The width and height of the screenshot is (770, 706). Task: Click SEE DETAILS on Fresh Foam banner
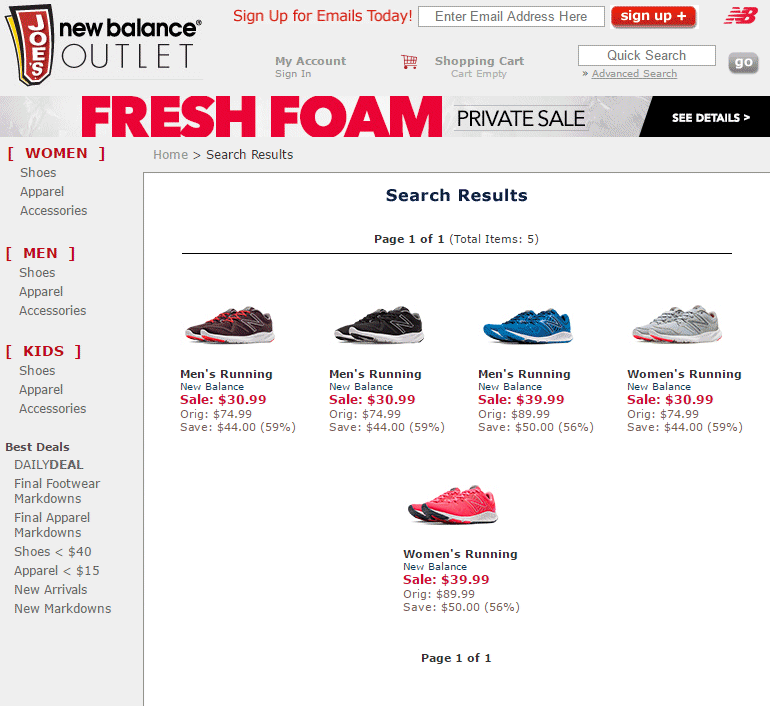[711, 118]
